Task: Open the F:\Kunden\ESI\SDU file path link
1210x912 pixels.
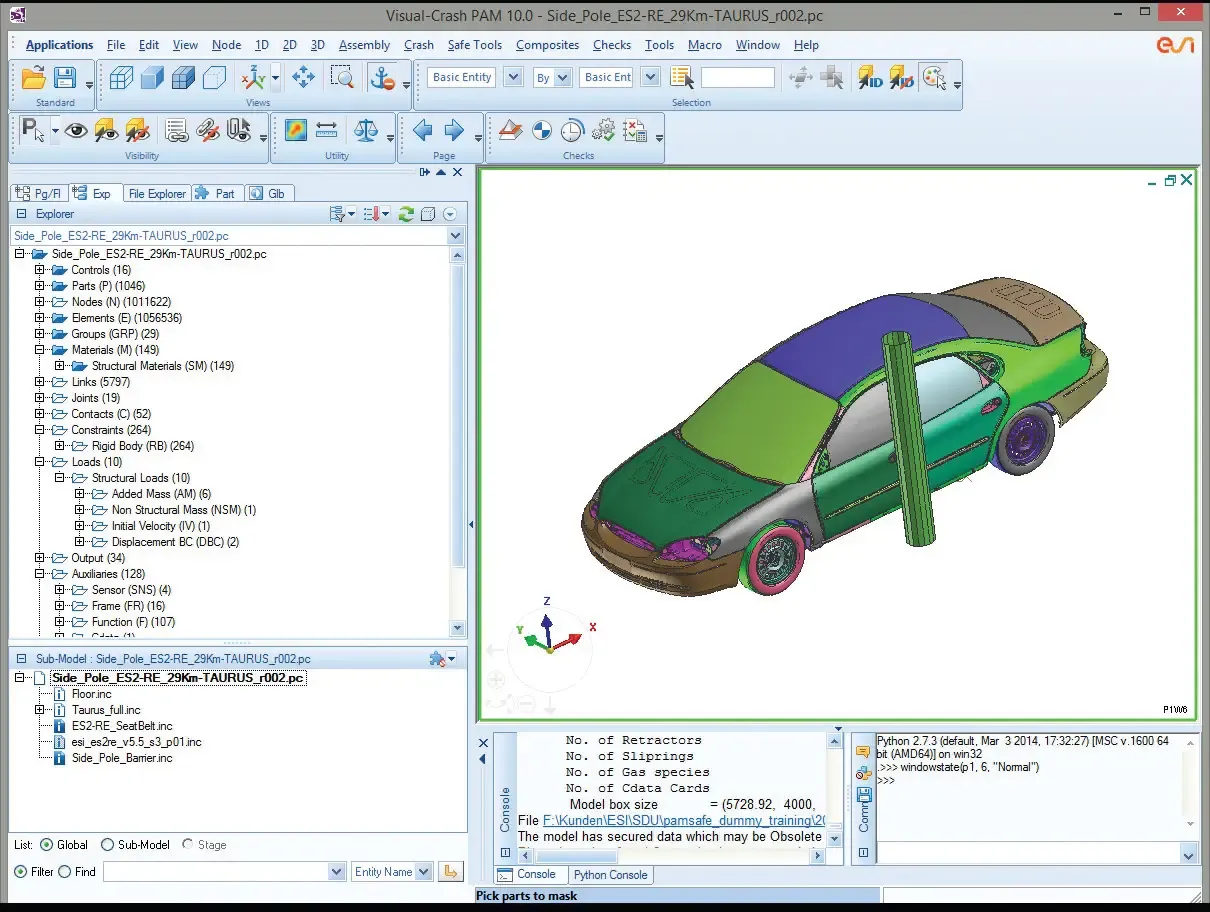Action: (x=682, y=820)
